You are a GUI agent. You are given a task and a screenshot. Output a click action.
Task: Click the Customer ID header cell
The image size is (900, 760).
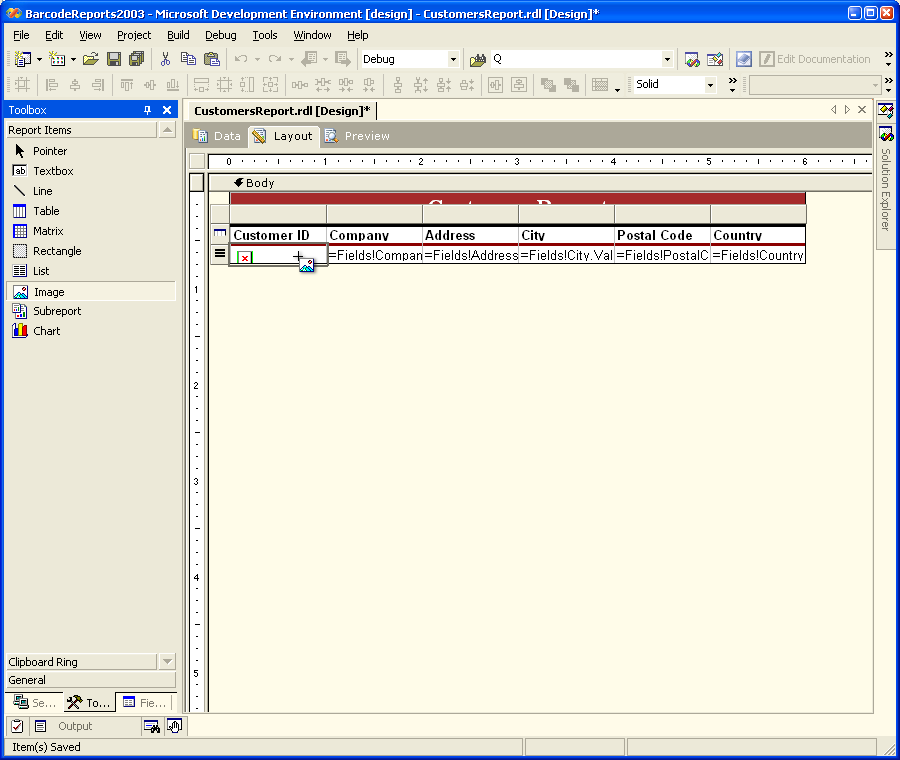pos(277,236)
